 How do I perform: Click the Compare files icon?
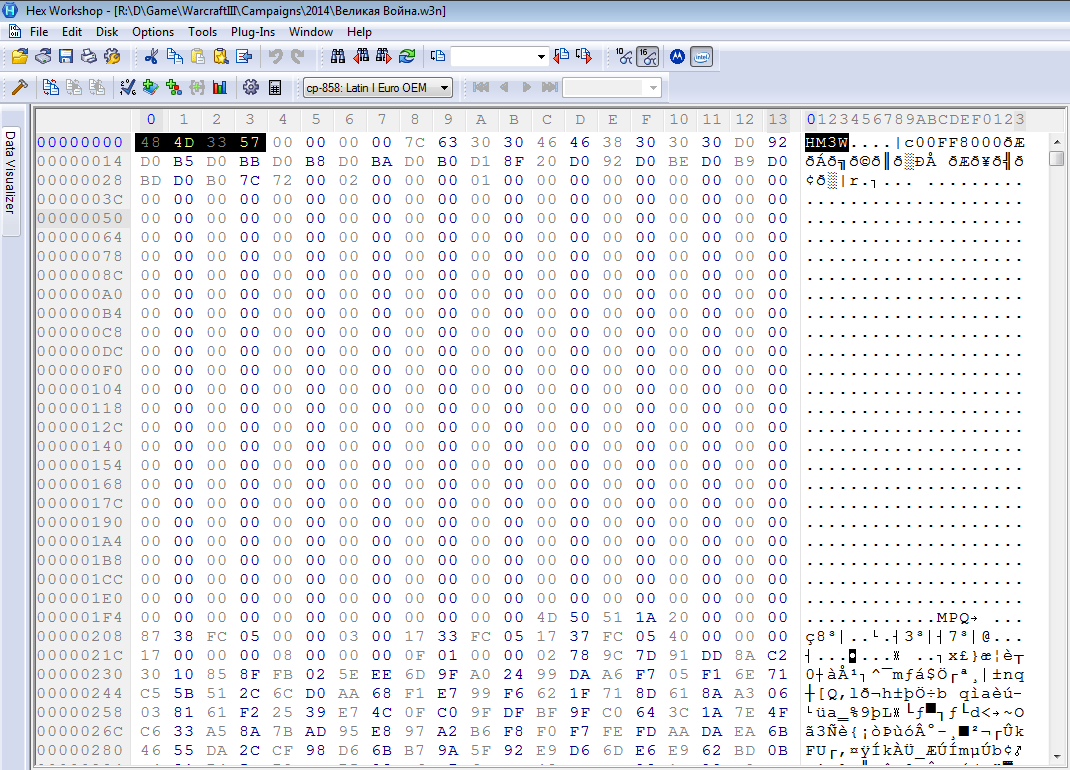pyautogui.click(x=50, y=87)
